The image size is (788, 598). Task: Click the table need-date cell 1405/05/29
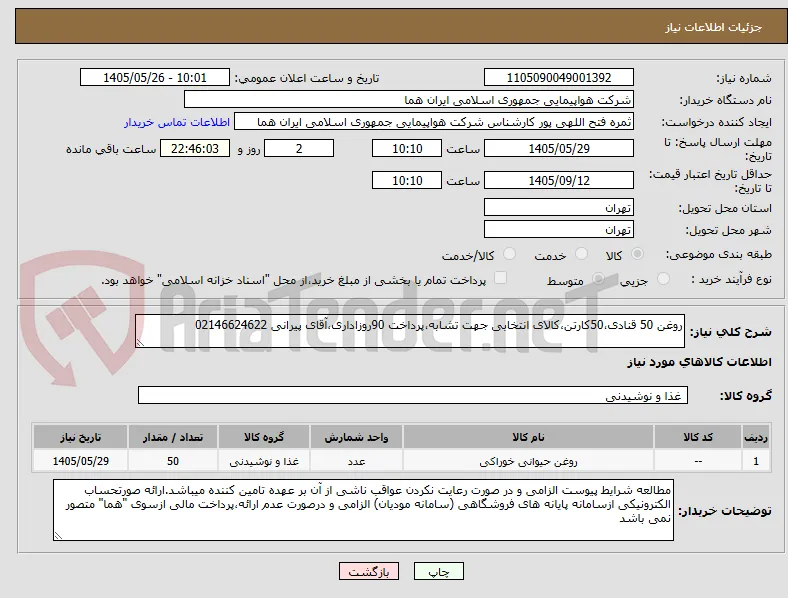[x=80, y=461]
